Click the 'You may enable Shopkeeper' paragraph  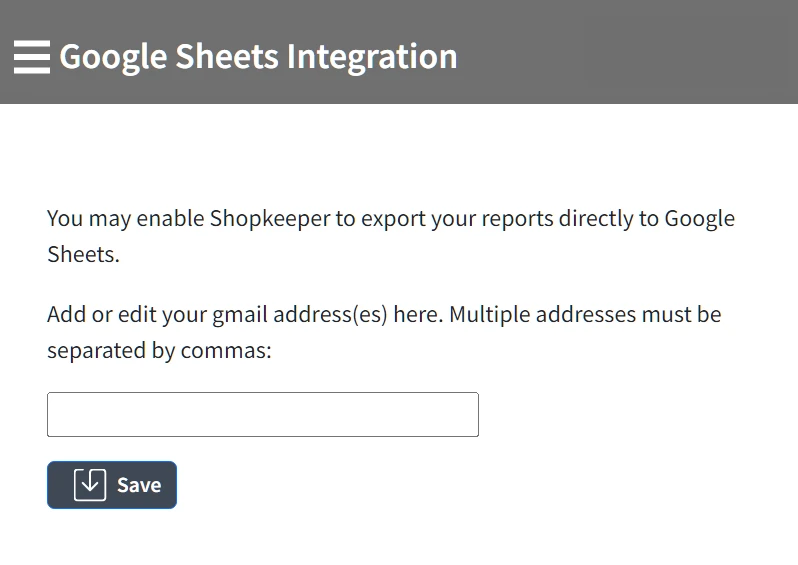click(x=391, y=236)
